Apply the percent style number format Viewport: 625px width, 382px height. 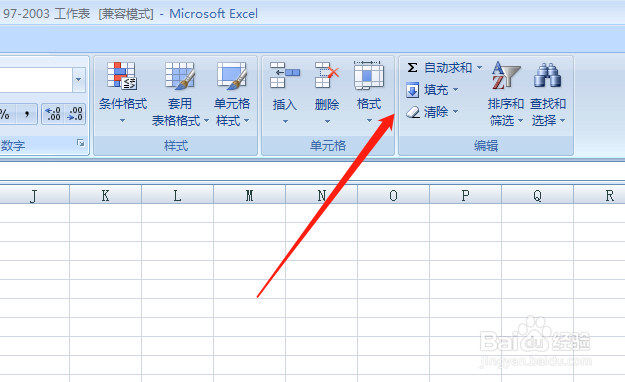pos(6,114)
